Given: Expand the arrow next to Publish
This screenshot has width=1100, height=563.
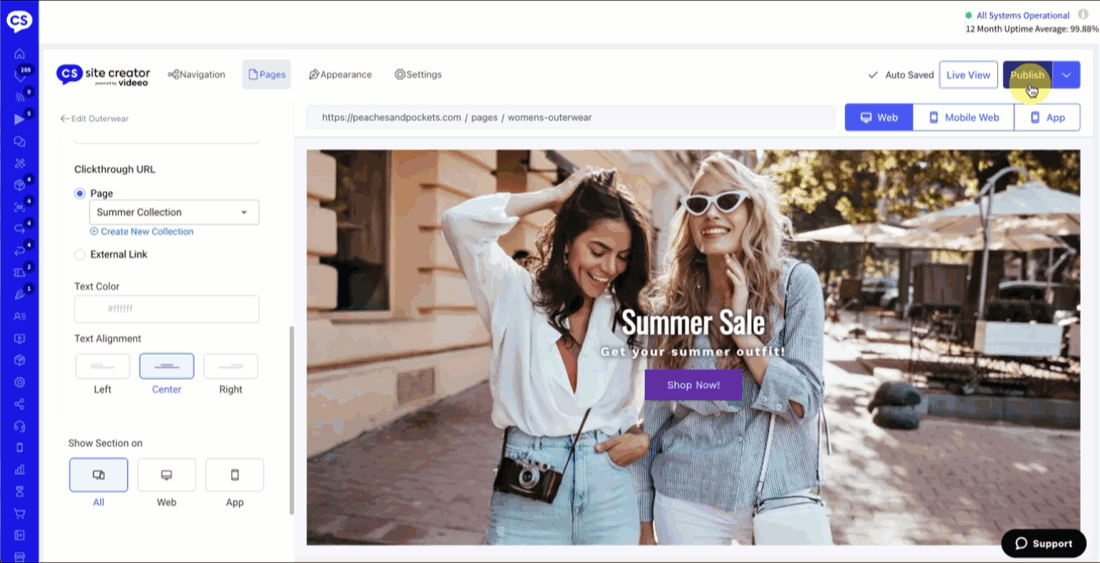Looking at the screenshot, I should tap(1067, 75).
